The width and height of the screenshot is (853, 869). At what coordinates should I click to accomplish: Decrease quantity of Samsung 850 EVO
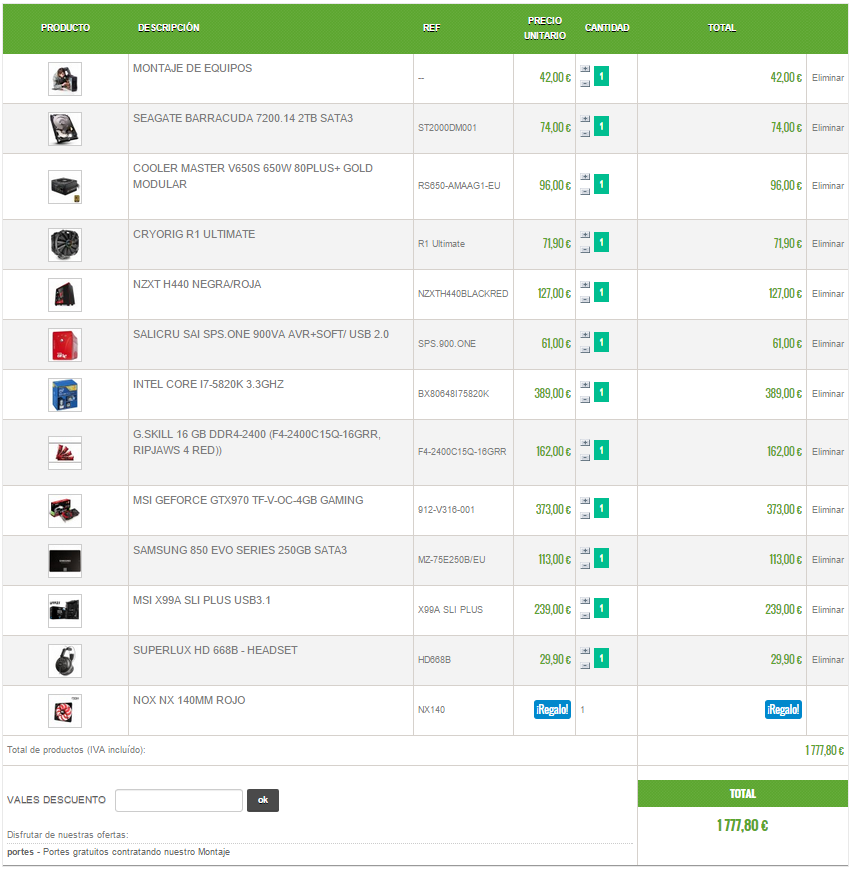(585, 566)
